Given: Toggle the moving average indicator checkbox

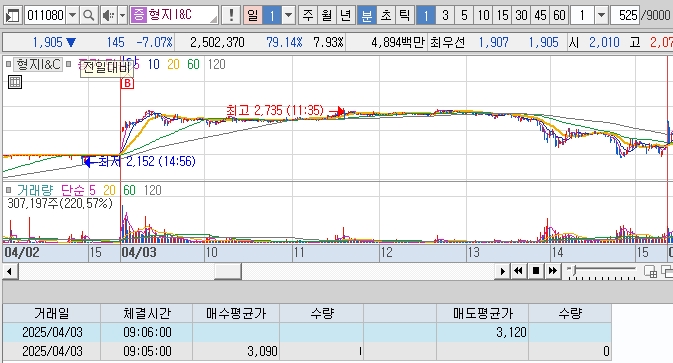Looking at the screenshot, I should click(x=68, y=64).
